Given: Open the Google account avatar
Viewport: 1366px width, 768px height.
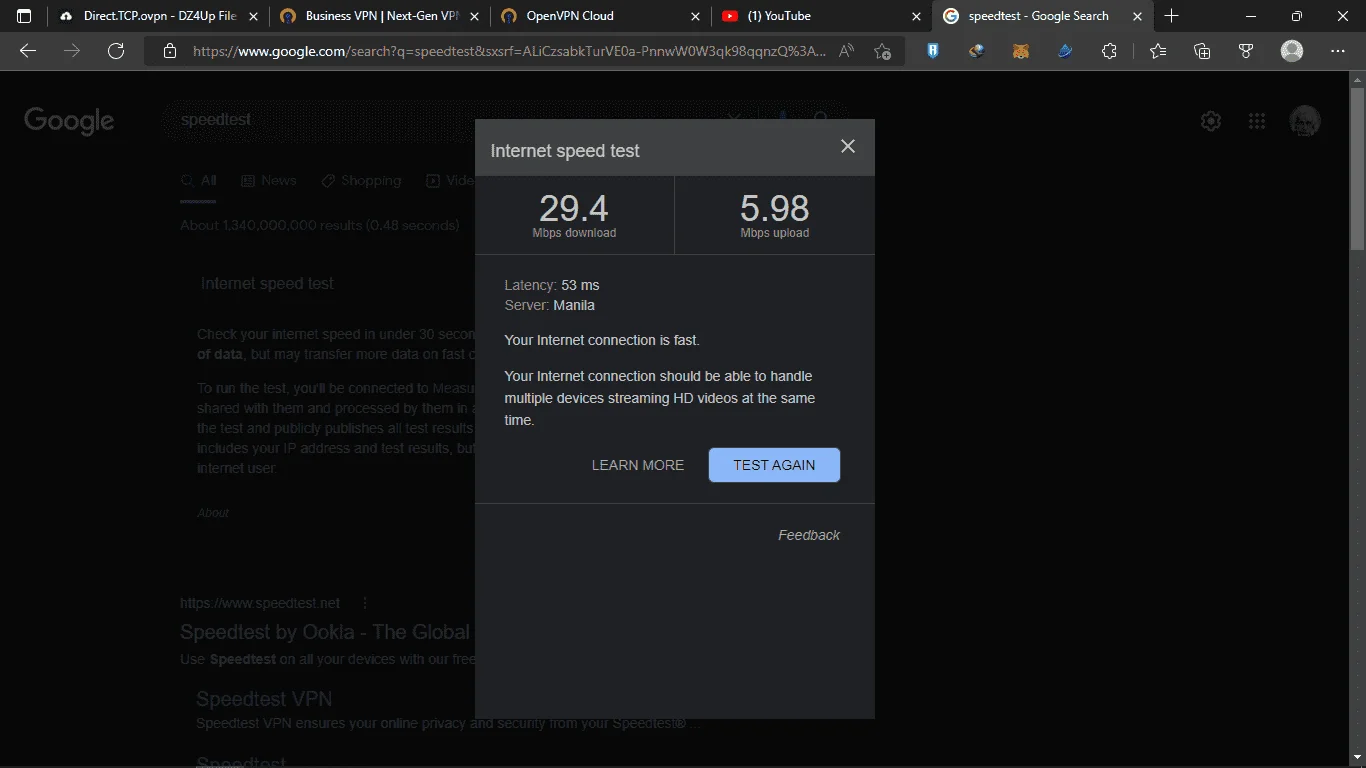Looking at the screenshot, I should coord(1305,121).
